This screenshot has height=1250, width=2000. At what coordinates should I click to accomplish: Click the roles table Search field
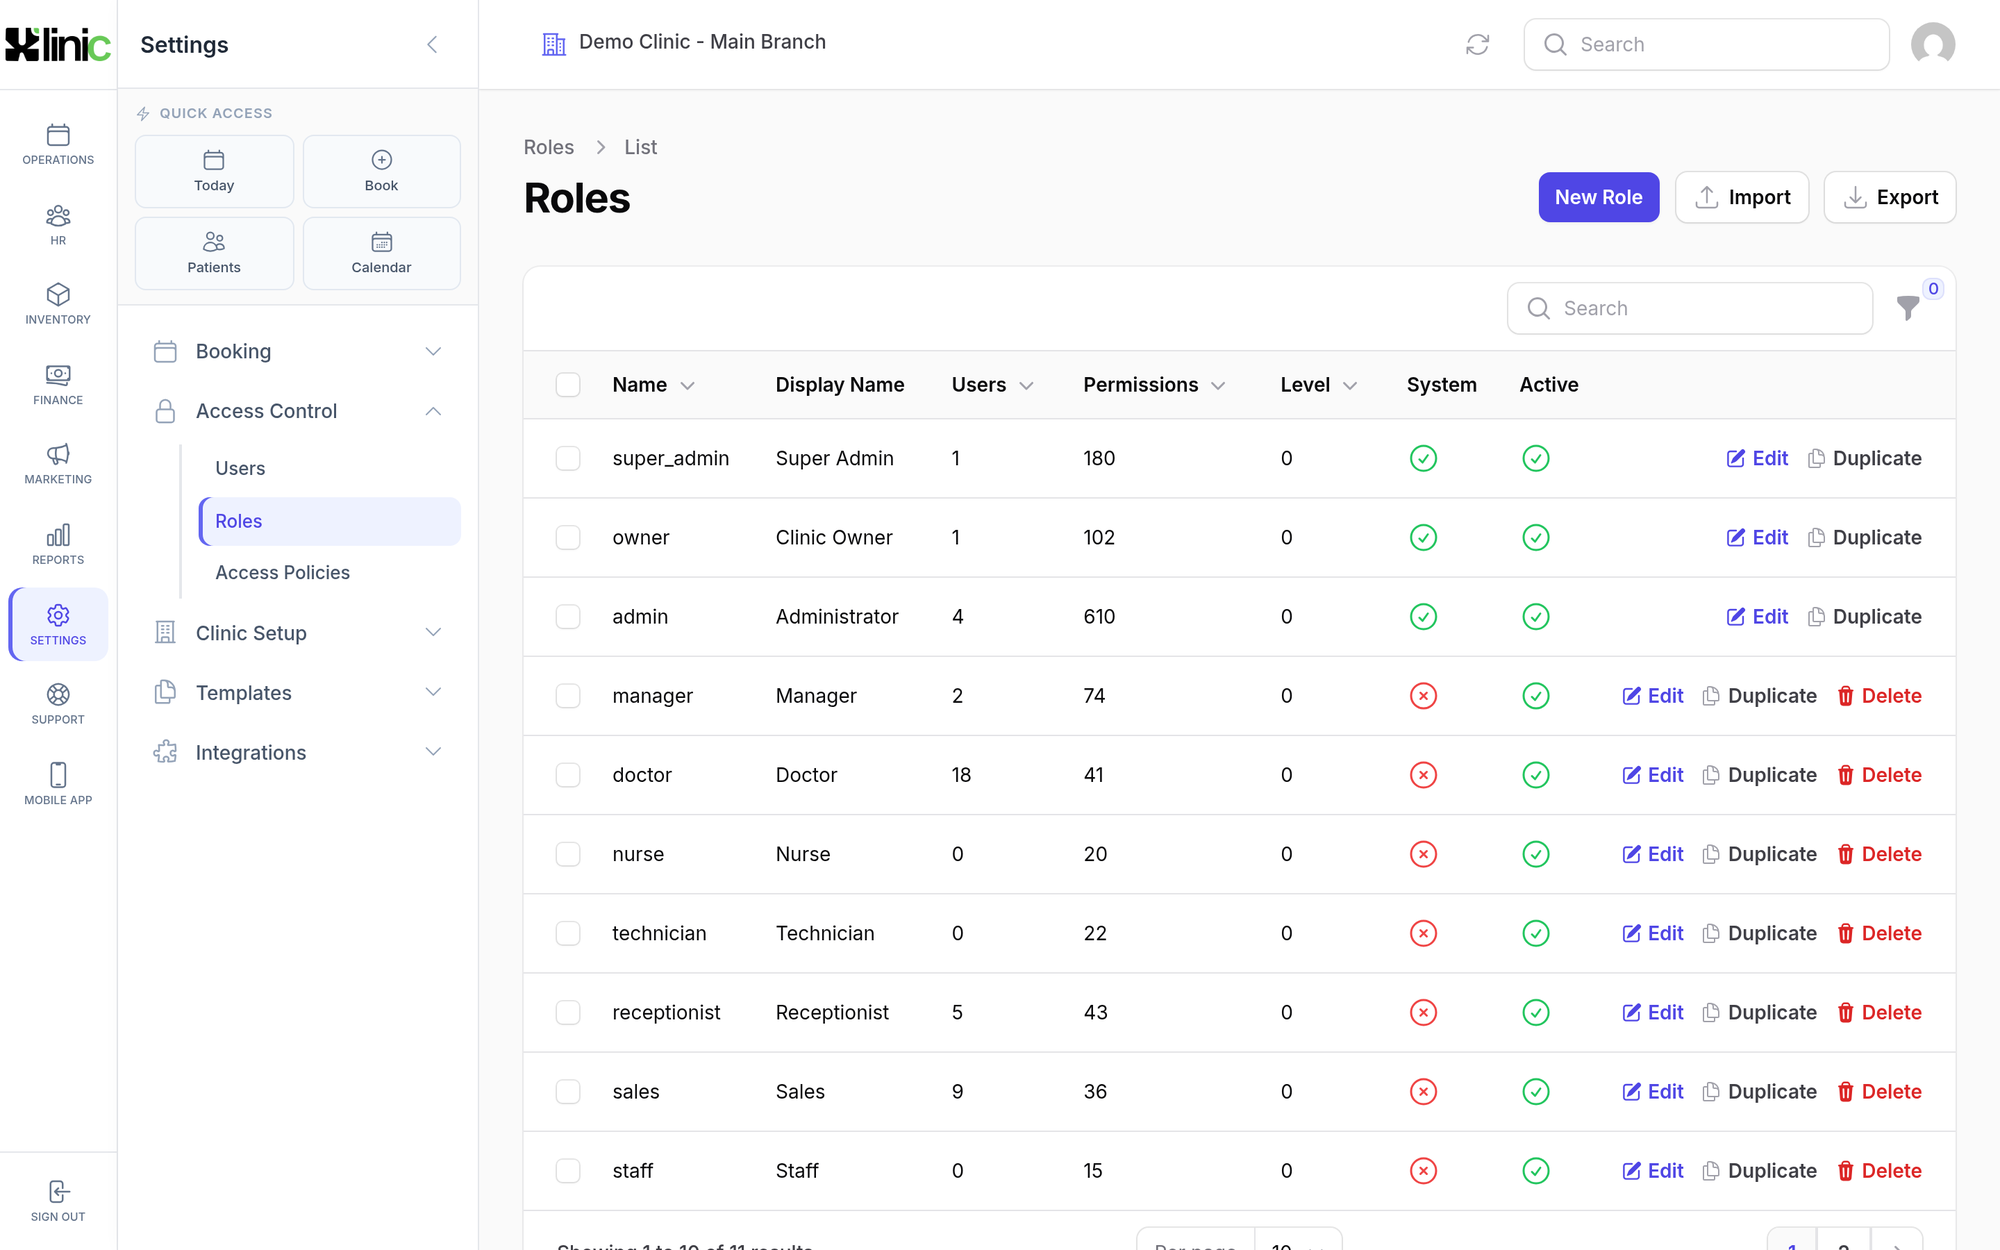1690,308
